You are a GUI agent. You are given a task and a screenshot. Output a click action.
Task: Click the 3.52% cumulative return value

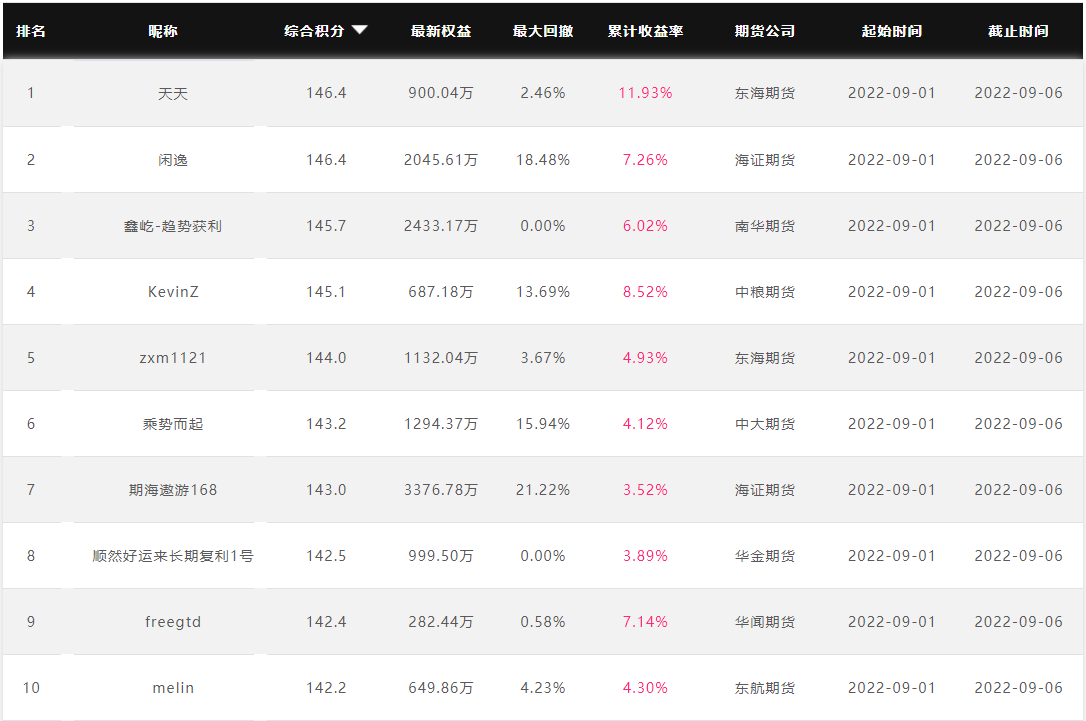coord(646,490)
